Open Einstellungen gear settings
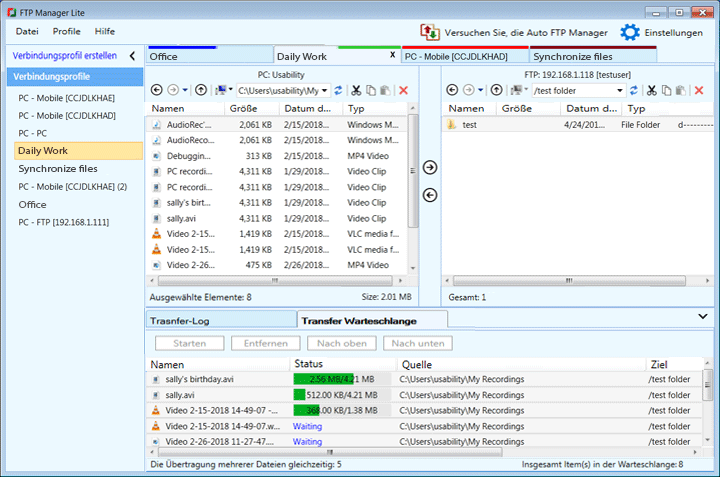 630,32
